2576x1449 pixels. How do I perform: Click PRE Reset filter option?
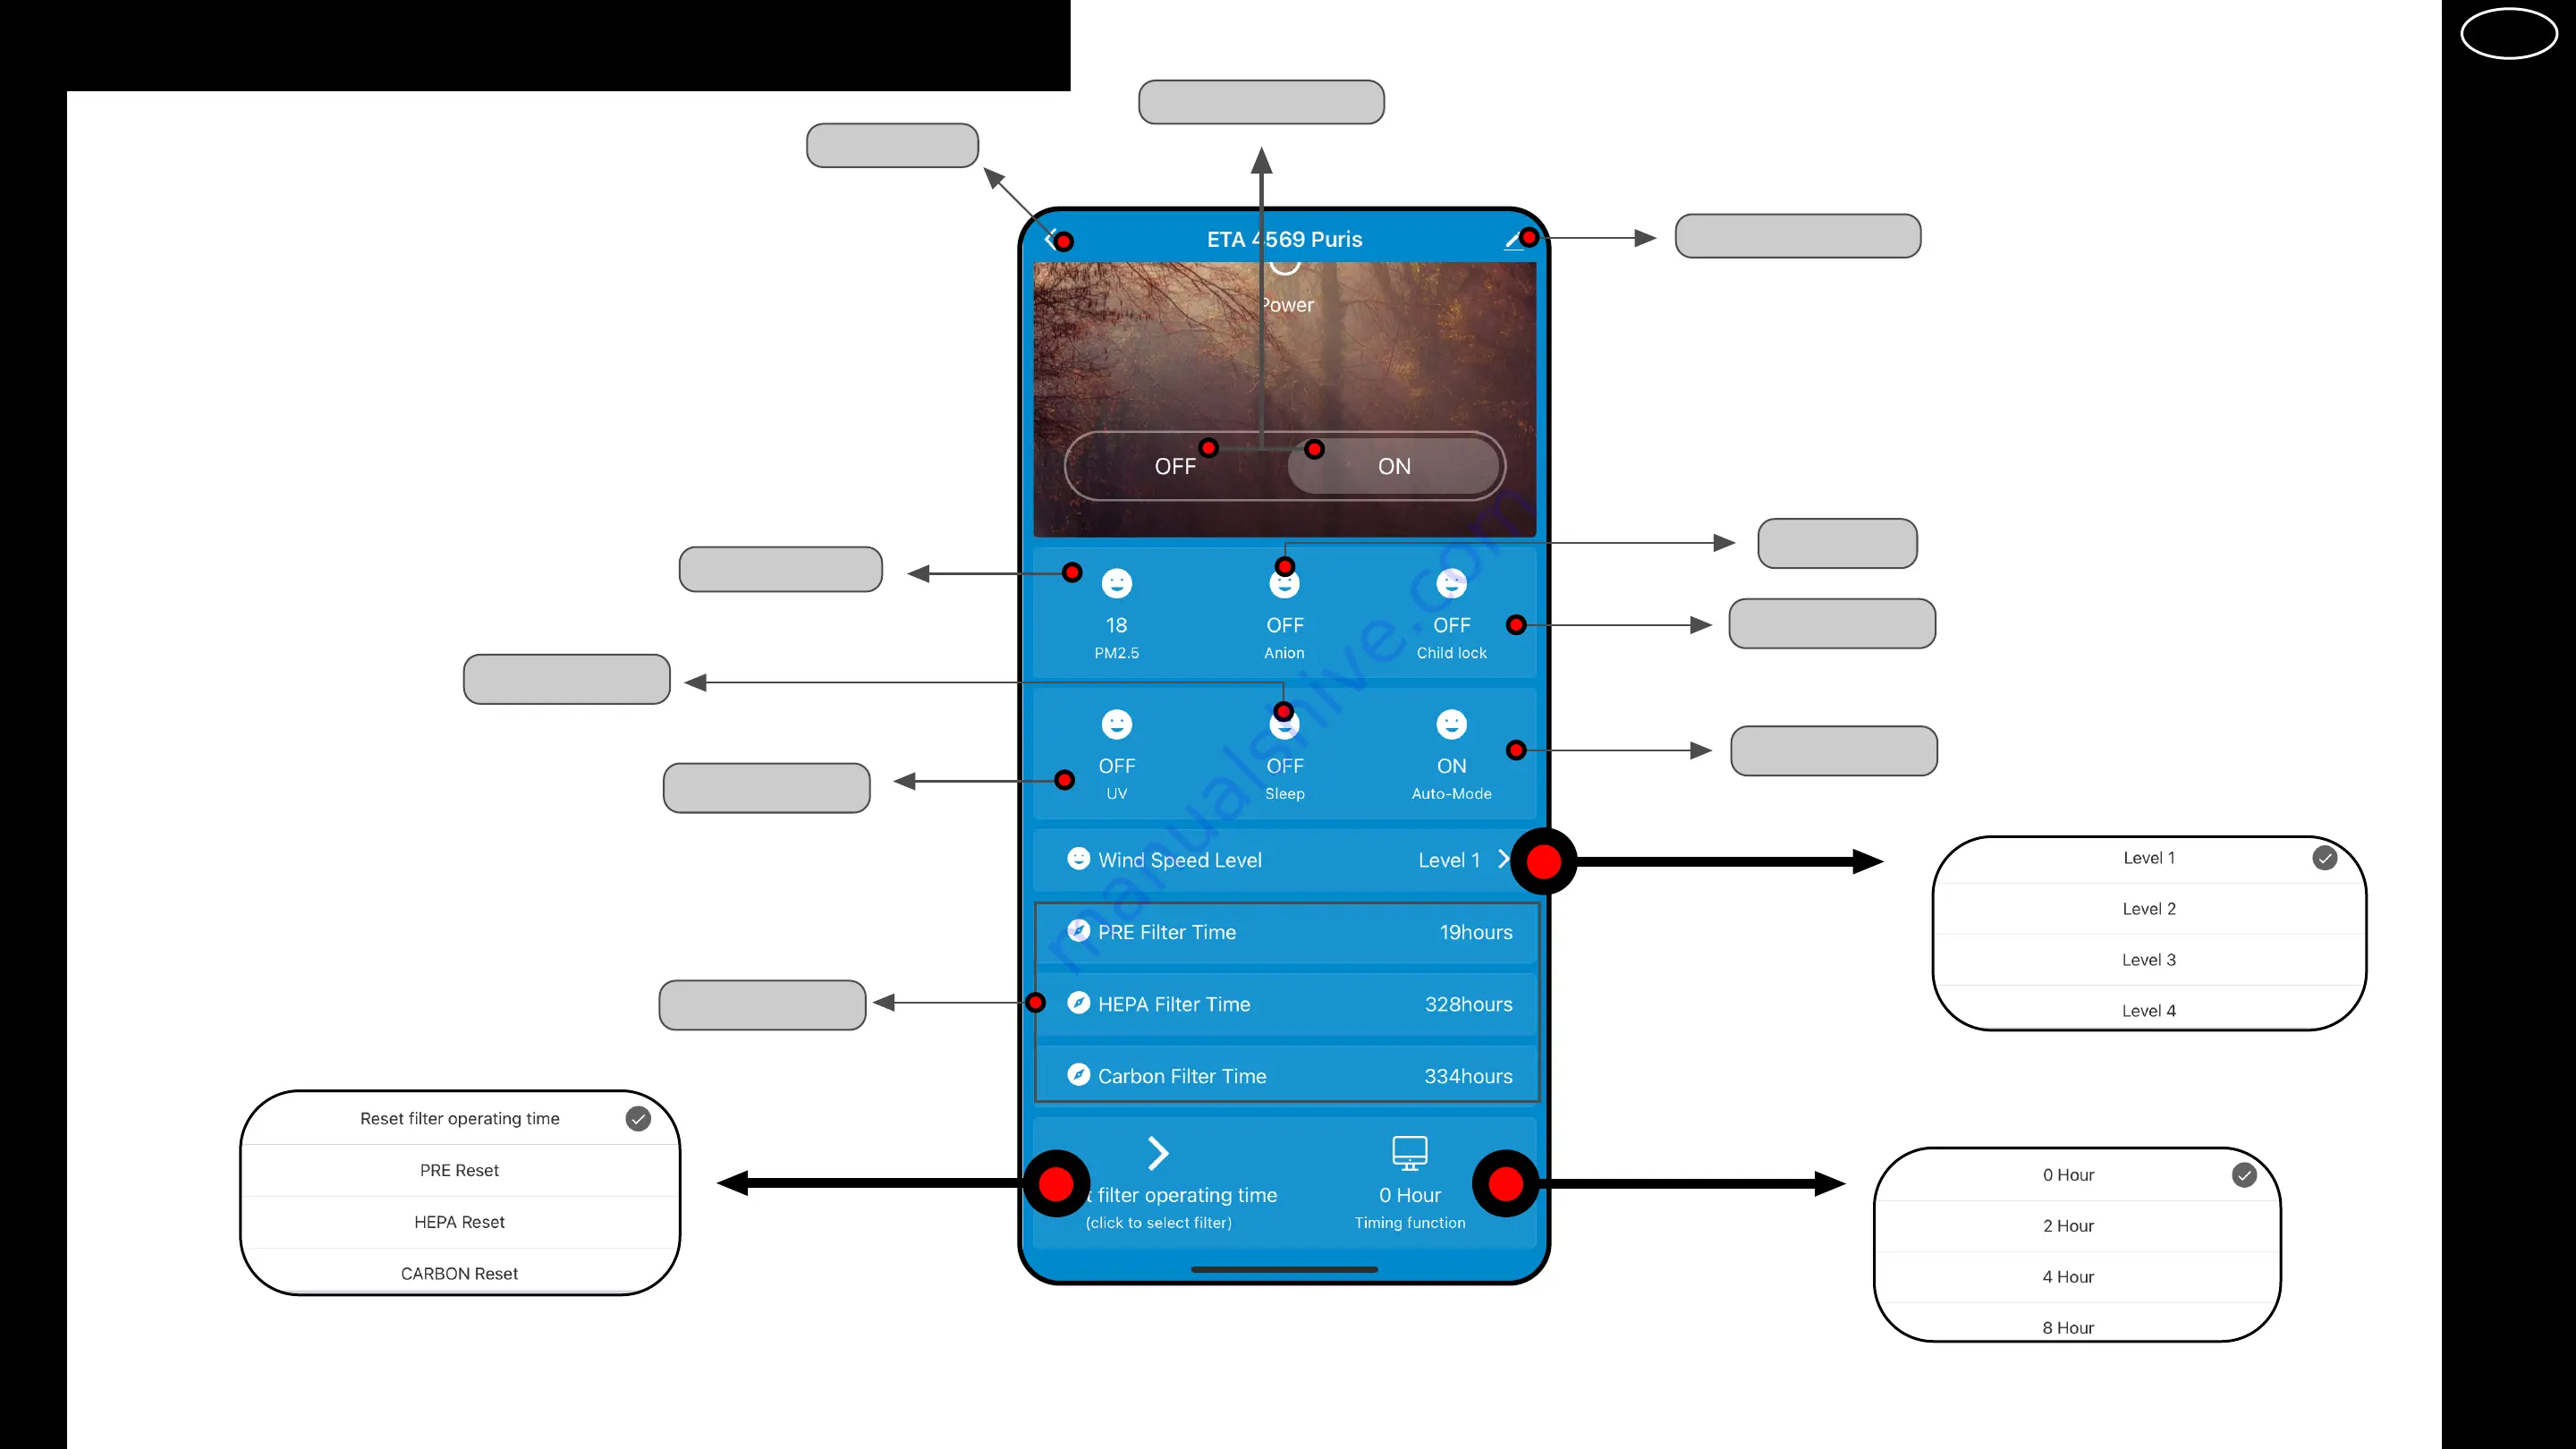point(458,1169)
